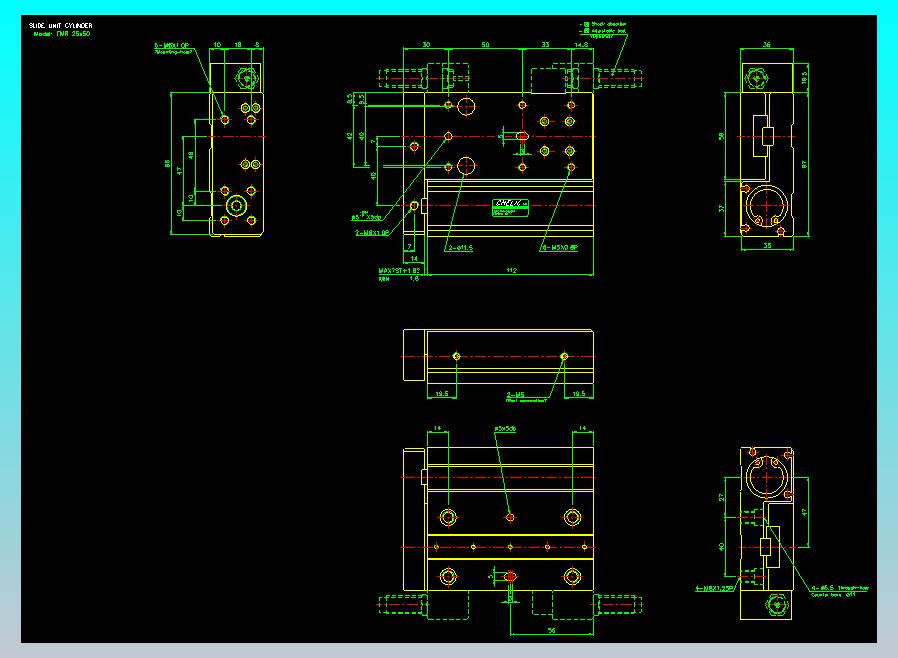Select the '42' vertical dimension text

(x=349, y=136)
